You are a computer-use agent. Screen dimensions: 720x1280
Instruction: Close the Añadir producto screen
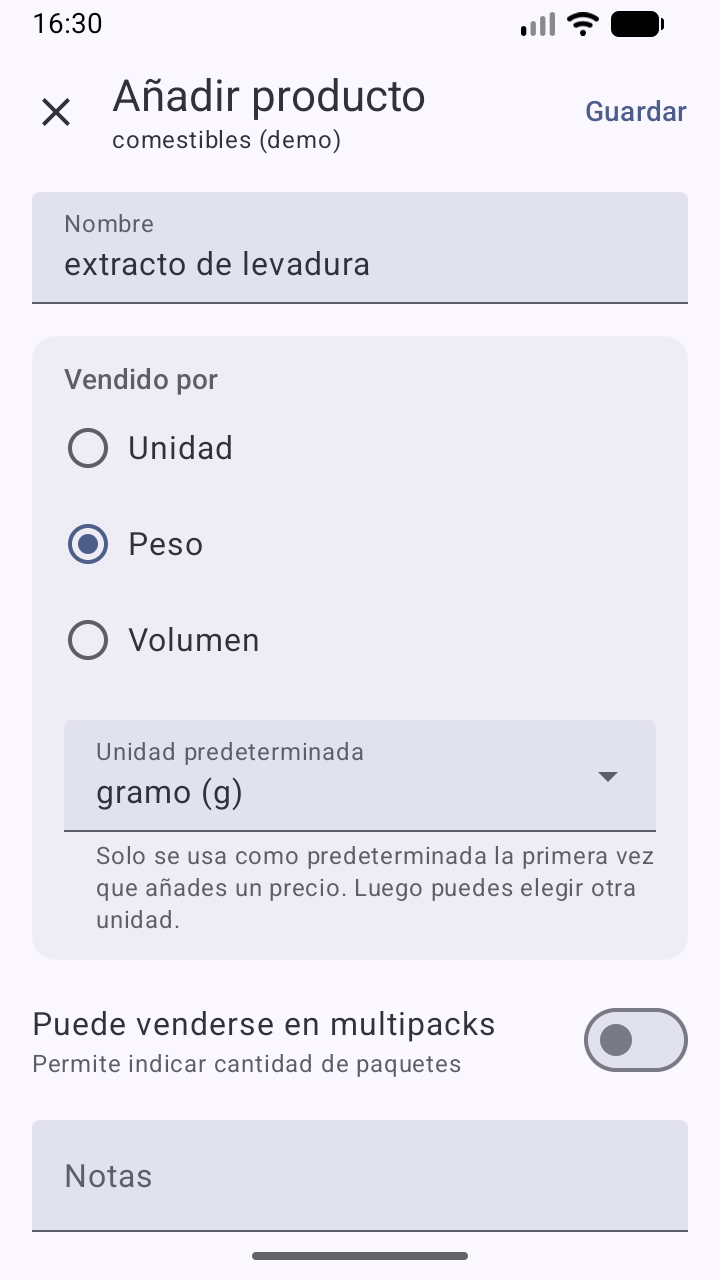(56, 112)
